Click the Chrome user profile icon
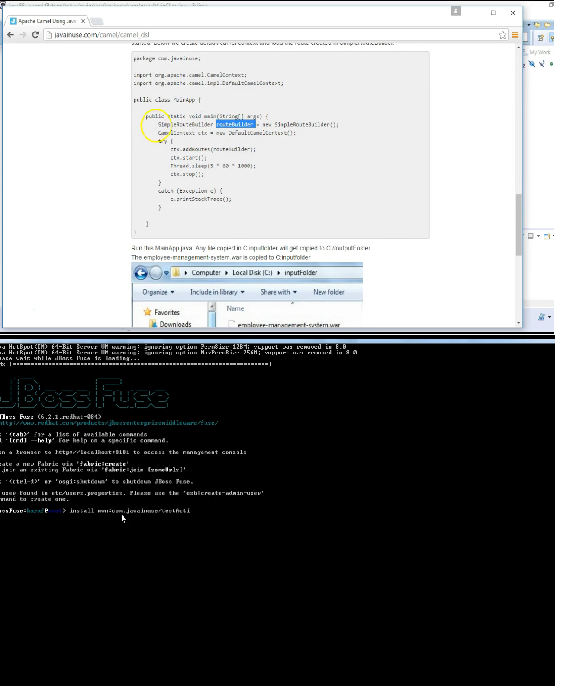Viewport: 567px width, 691px height. click(456, 11)
